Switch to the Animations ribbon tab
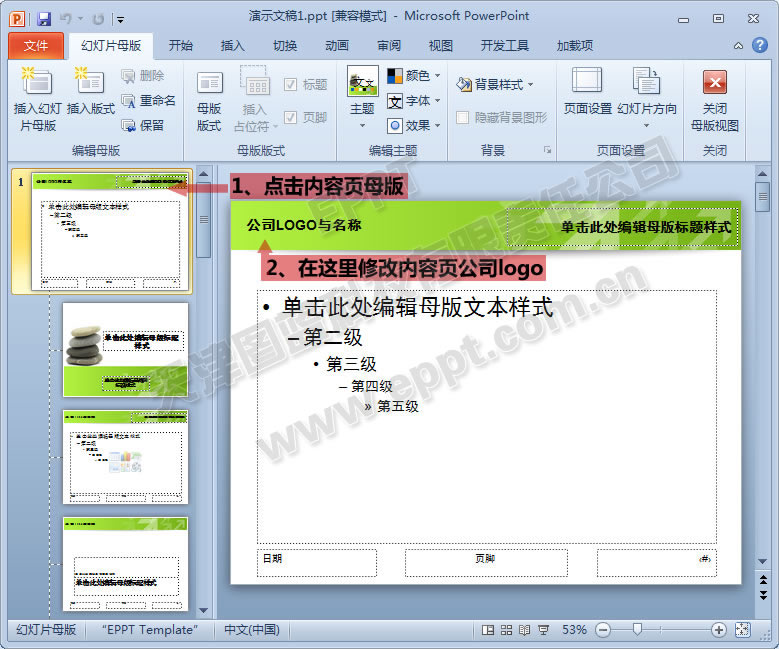The width and height of the screenshot is (779, 649). tap(337, 45)
